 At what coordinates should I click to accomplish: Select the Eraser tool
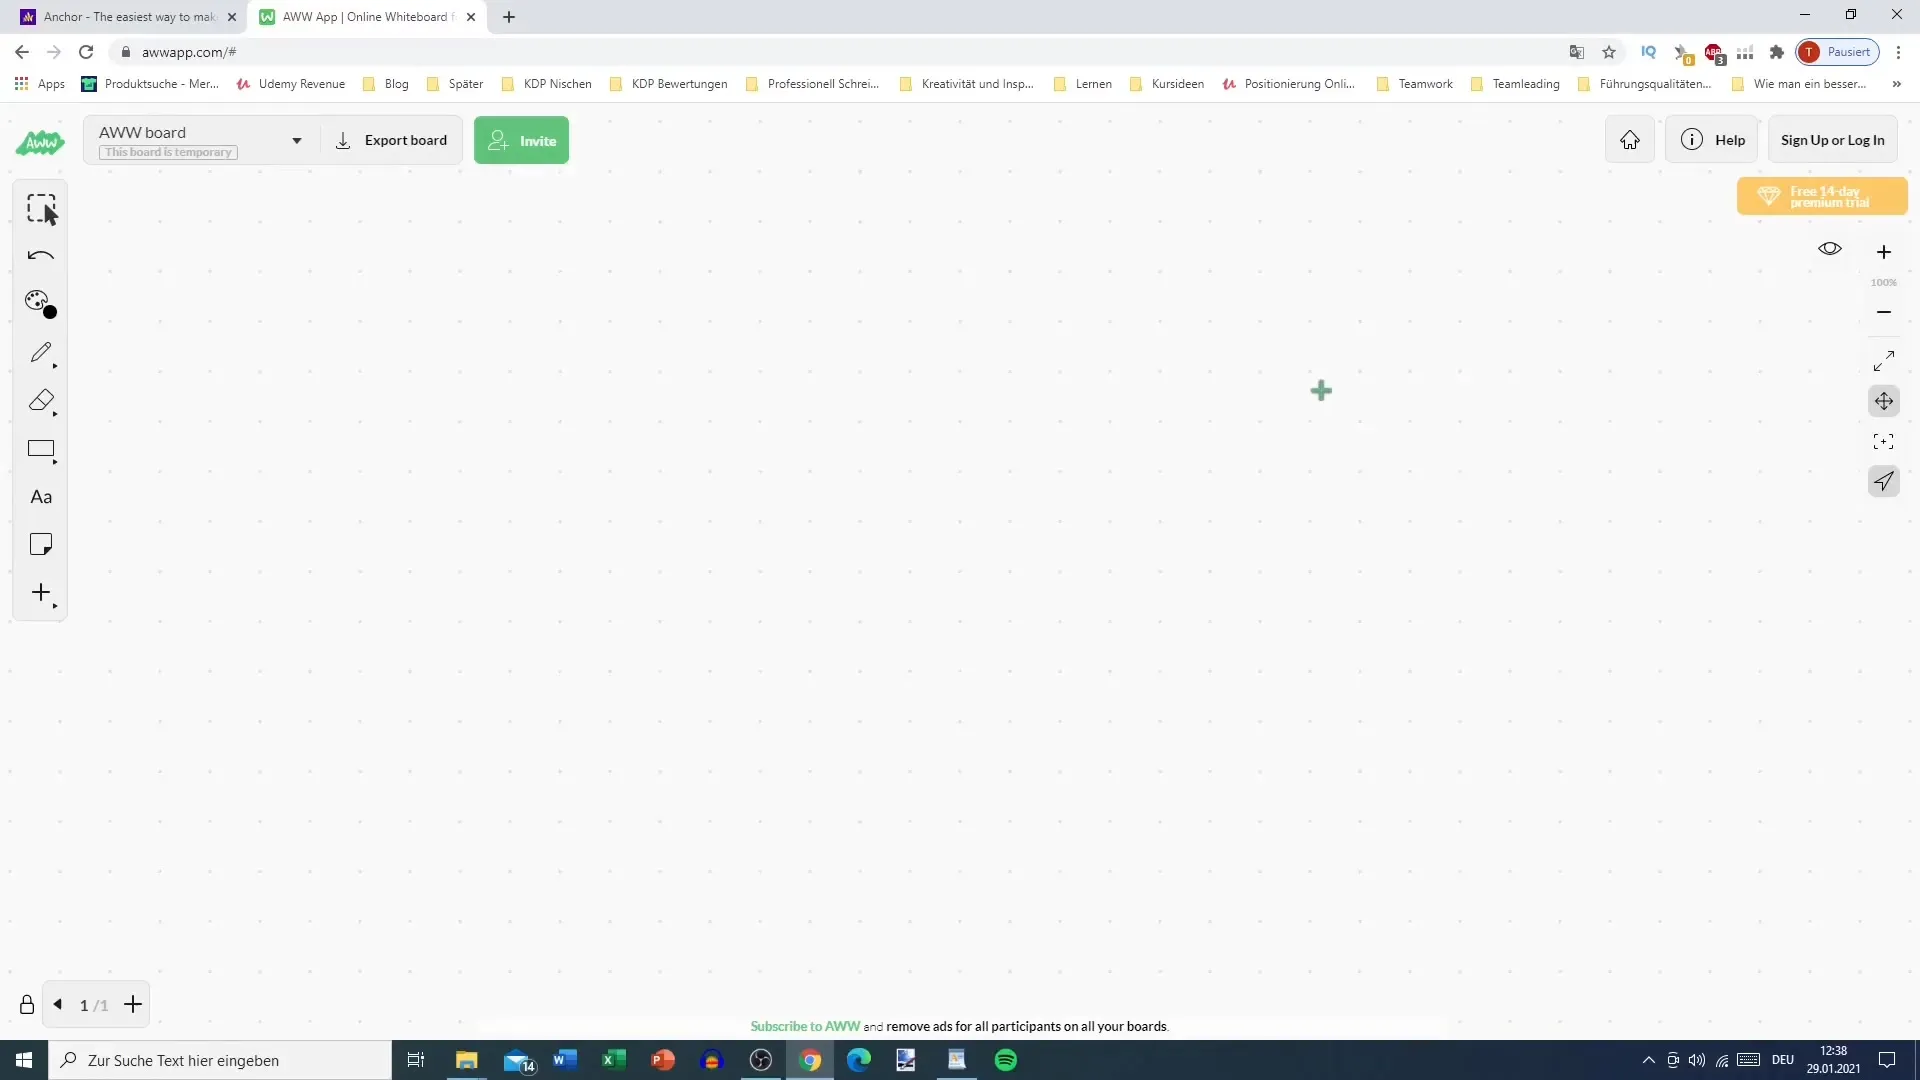(40, 400)
